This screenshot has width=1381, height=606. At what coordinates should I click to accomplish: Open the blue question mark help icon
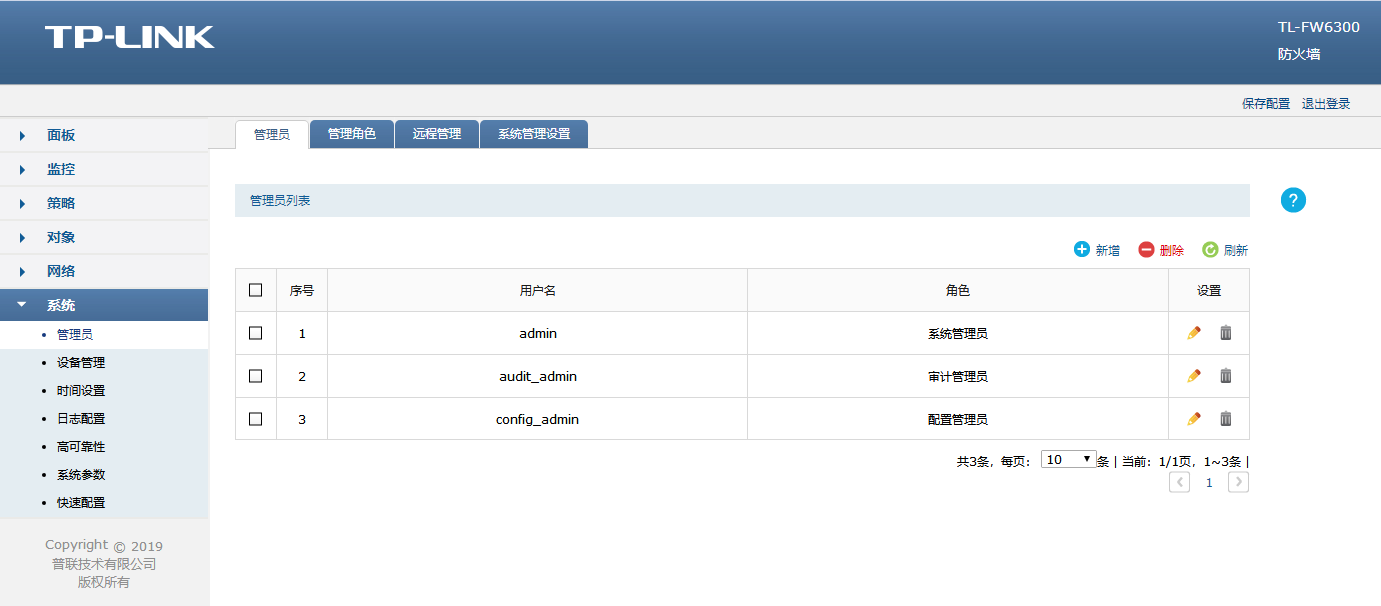click(1293, 200)
